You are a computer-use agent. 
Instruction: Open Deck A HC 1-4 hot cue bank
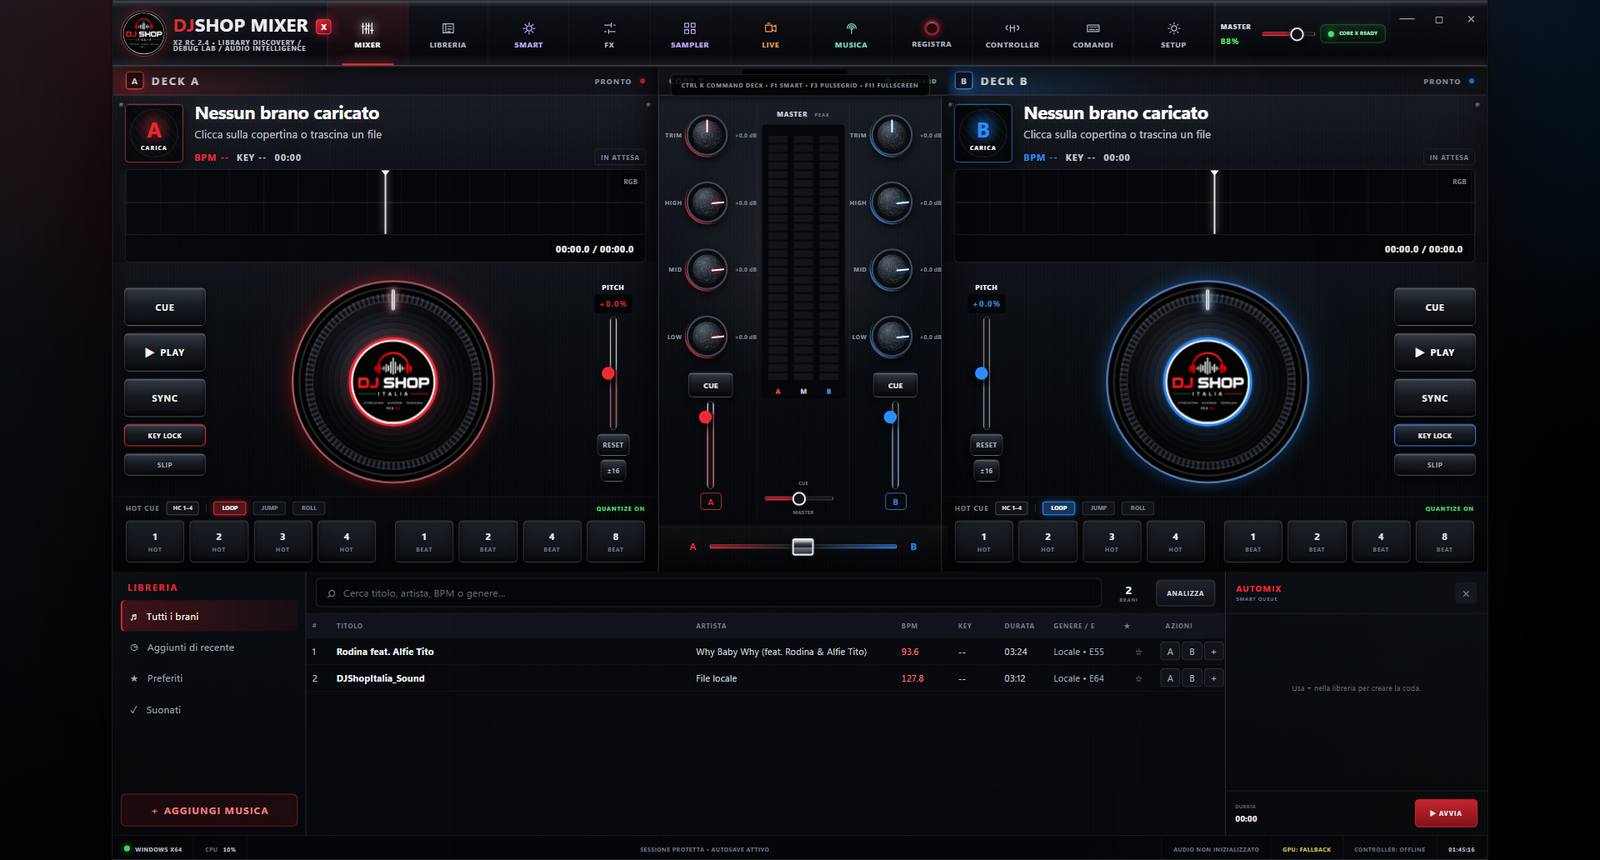click(x=182, y=508)
